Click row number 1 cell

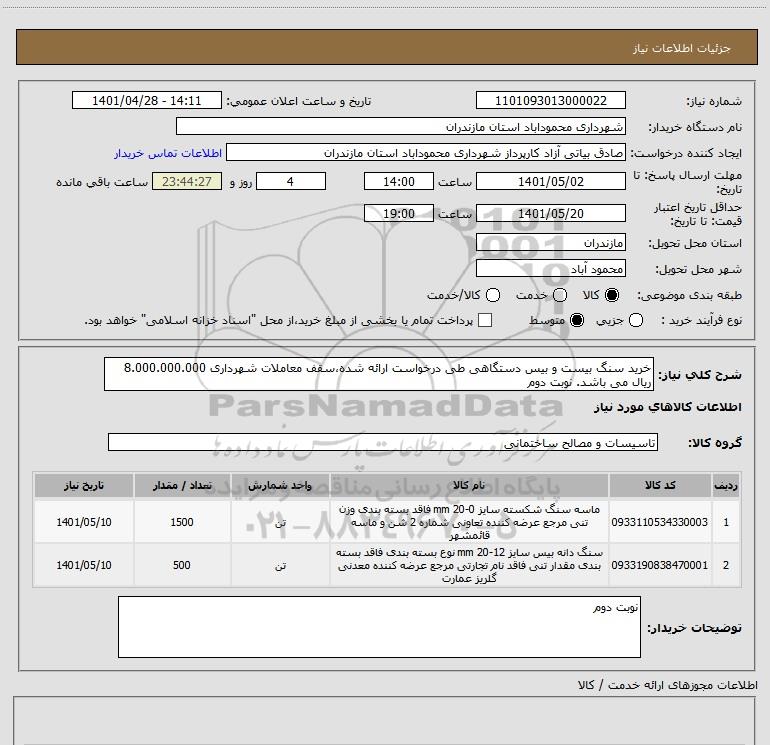[726, 522]
